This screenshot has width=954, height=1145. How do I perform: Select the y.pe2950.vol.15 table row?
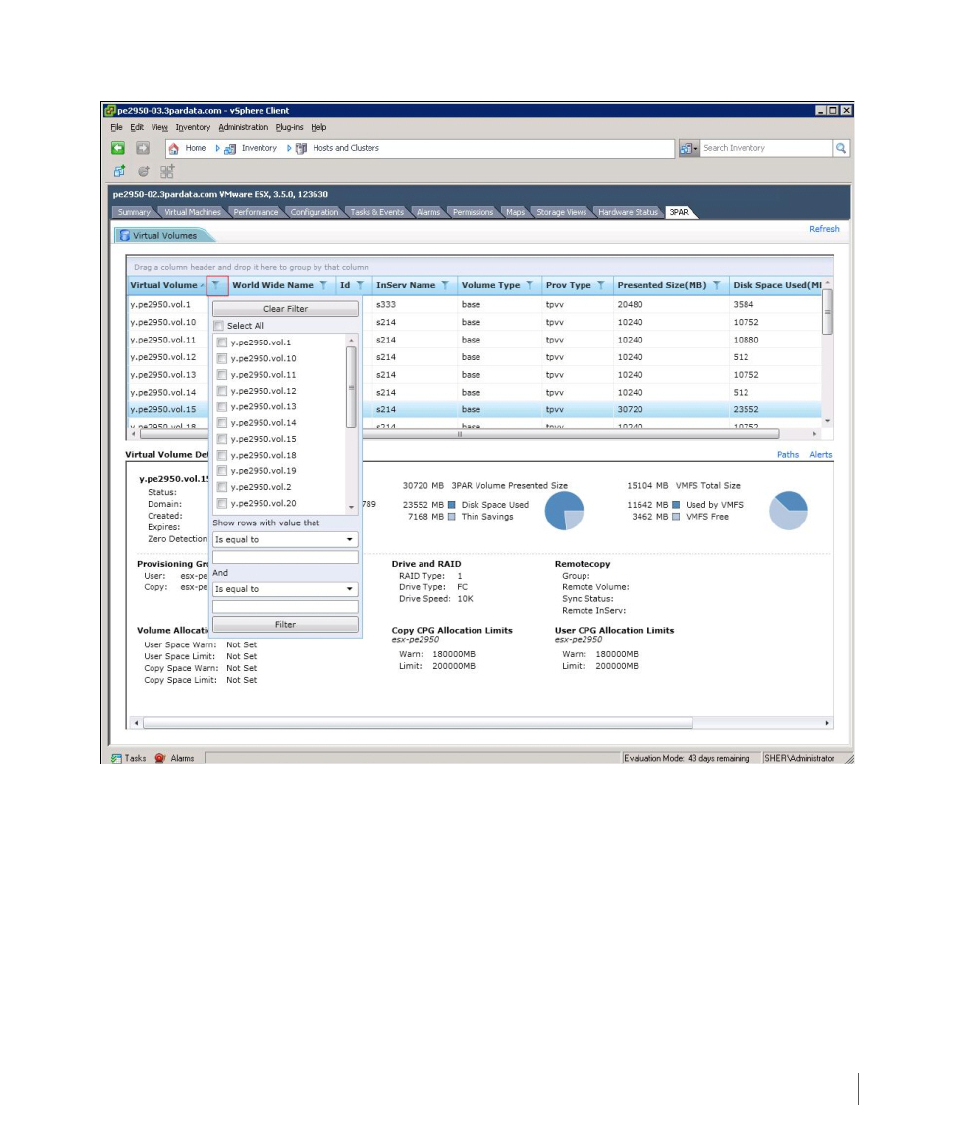pos(475,410)
